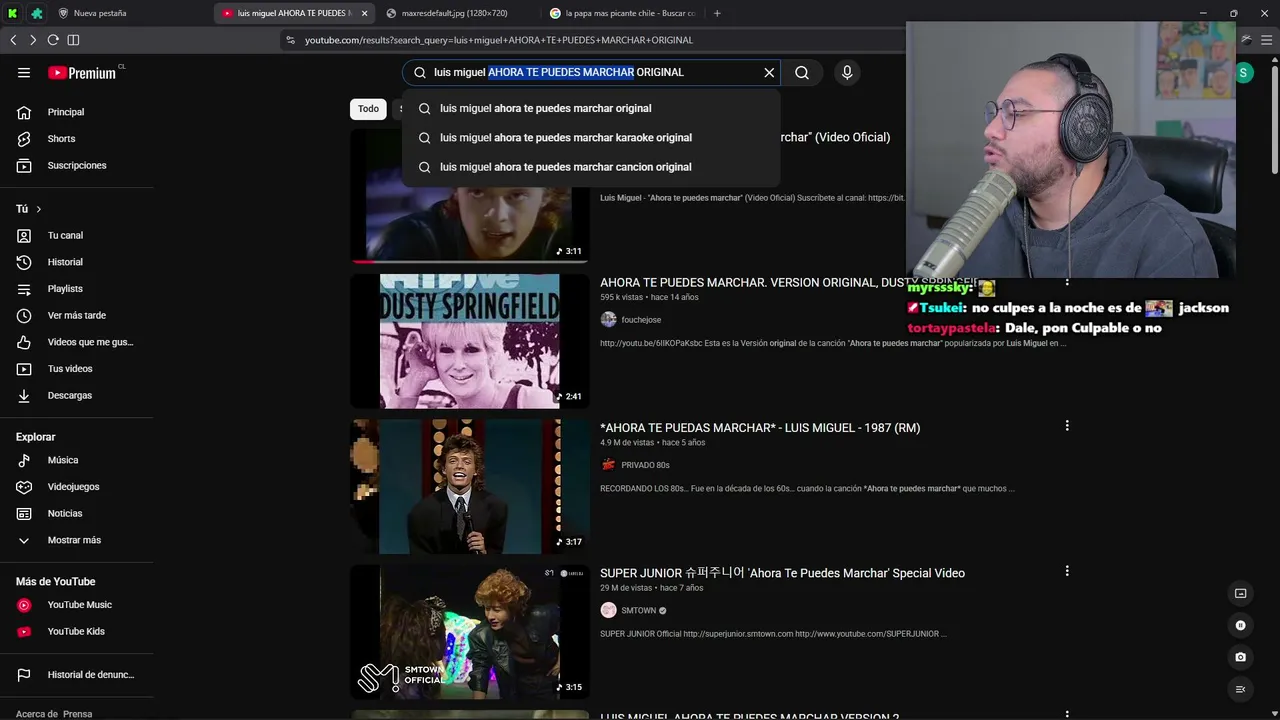Open Historial
The width and height of the screenshot is (1280, 720).
click(77, 262)
